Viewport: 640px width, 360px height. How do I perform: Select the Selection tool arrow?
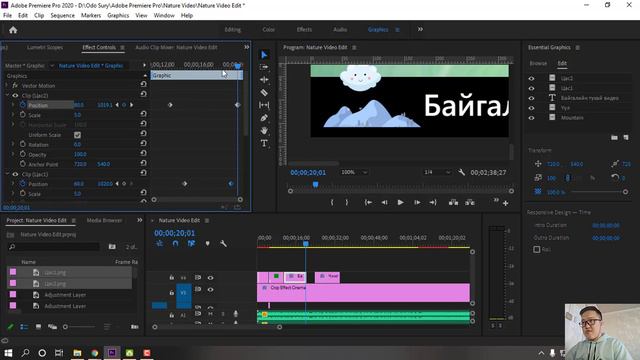tap(264, 55)
